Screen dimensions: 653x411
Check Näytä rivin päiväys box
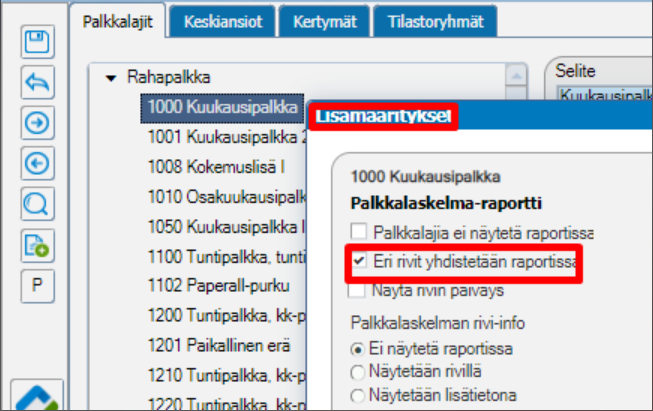point(357,290)
